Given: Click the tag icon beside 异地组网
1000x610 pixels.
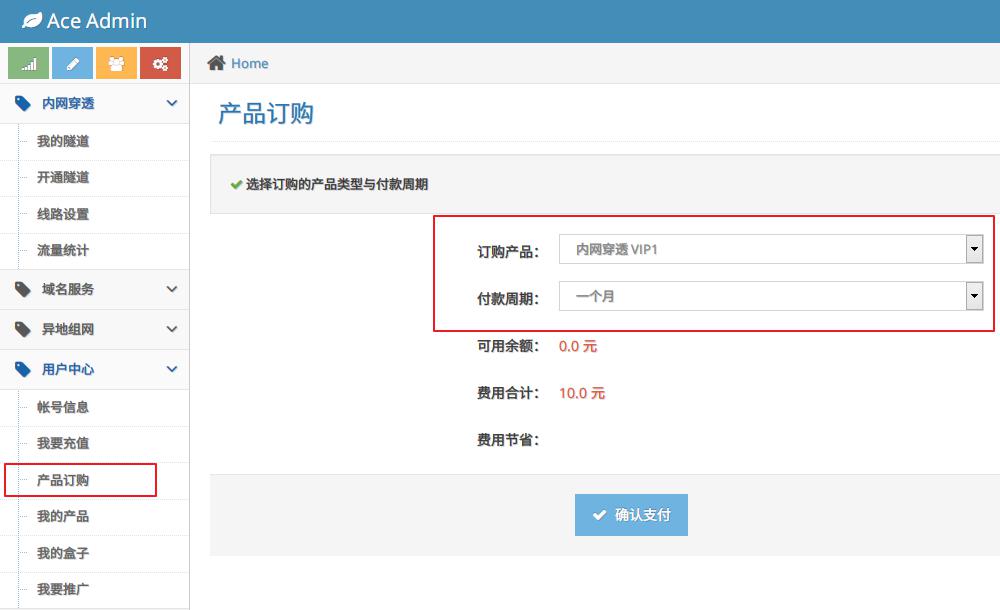Looking at the screenshot, I should [22, 329].
